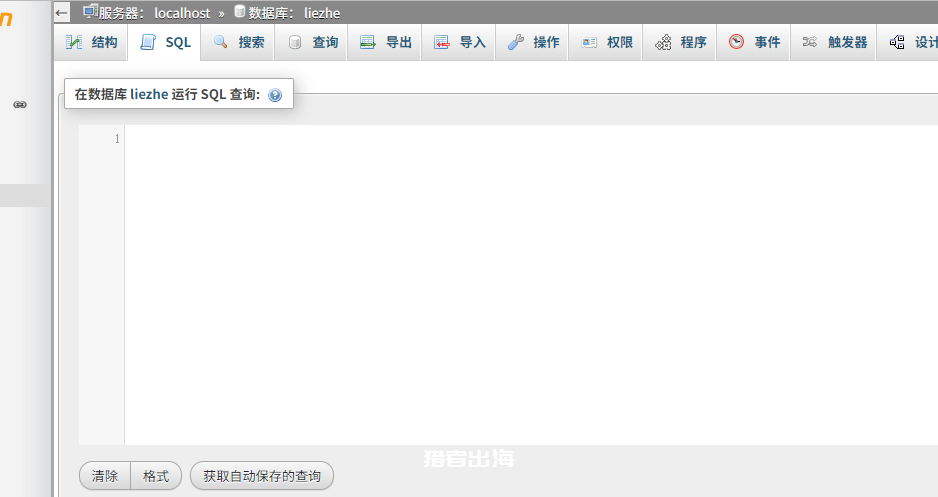Click the liezhe database breadcrumb link
The image size is (938, 497).
[322, 13]
